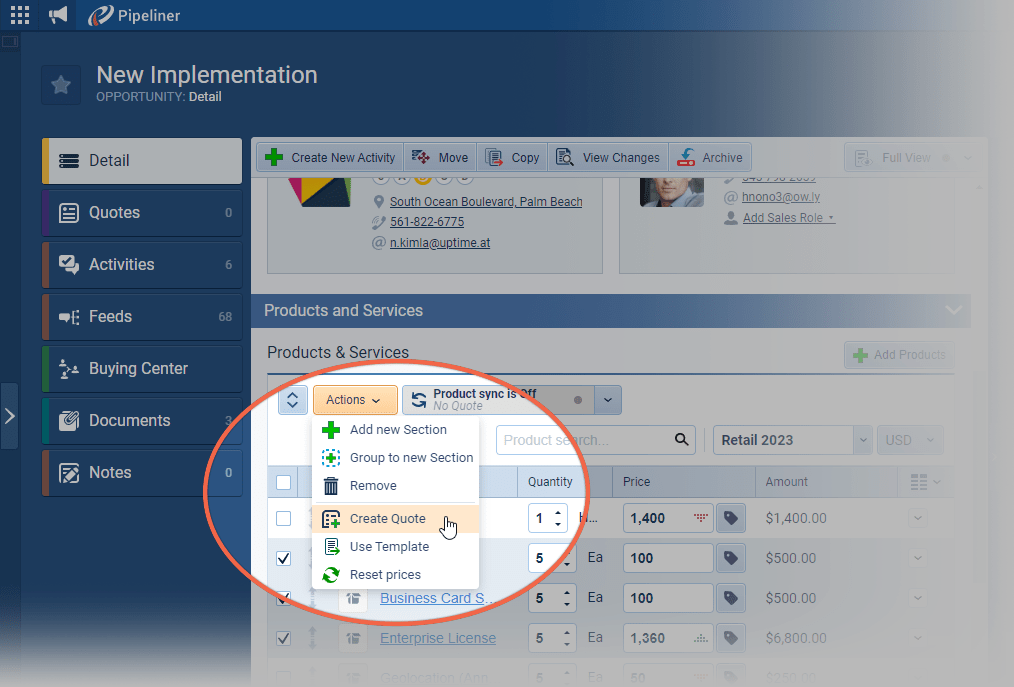Click the View Changes toolbar button

[x=608, y=157]
